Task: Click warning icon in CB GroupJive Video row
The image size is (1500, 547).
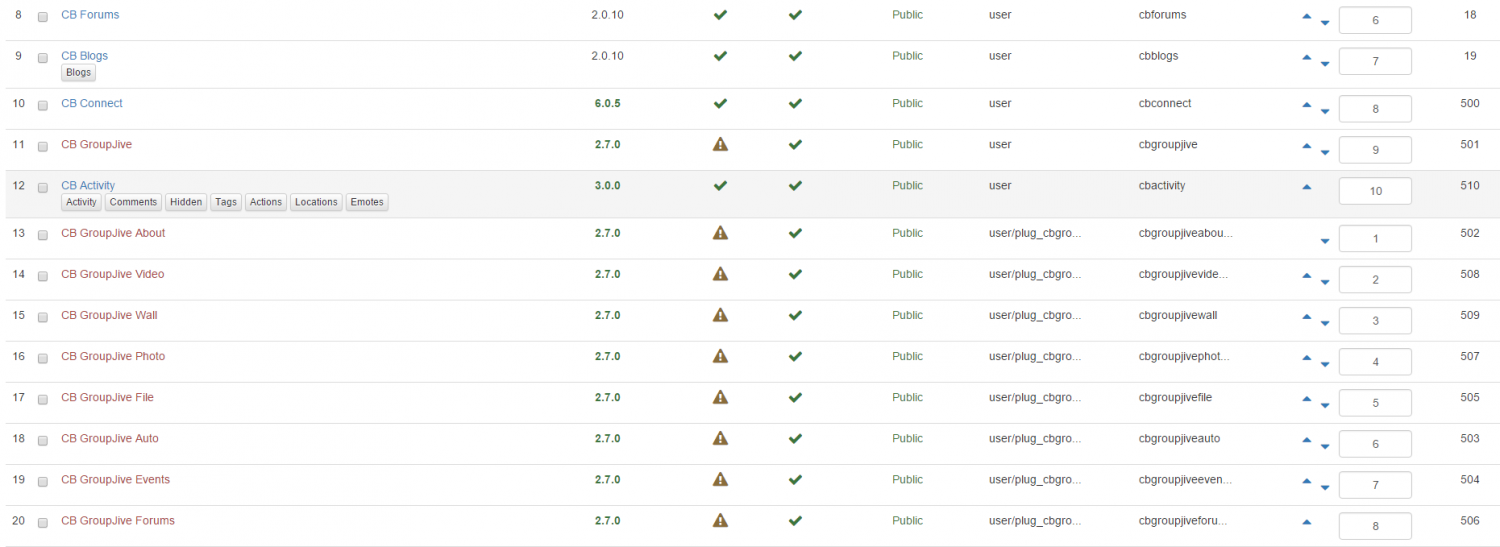Action: coord(720,274)
